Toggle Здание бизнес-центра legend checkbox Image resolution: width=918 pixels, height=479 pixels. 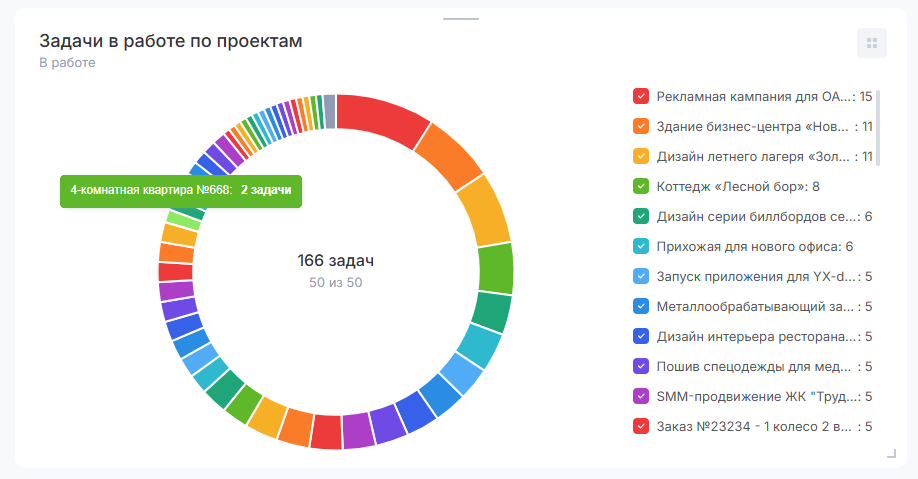[x=641, y=127]
